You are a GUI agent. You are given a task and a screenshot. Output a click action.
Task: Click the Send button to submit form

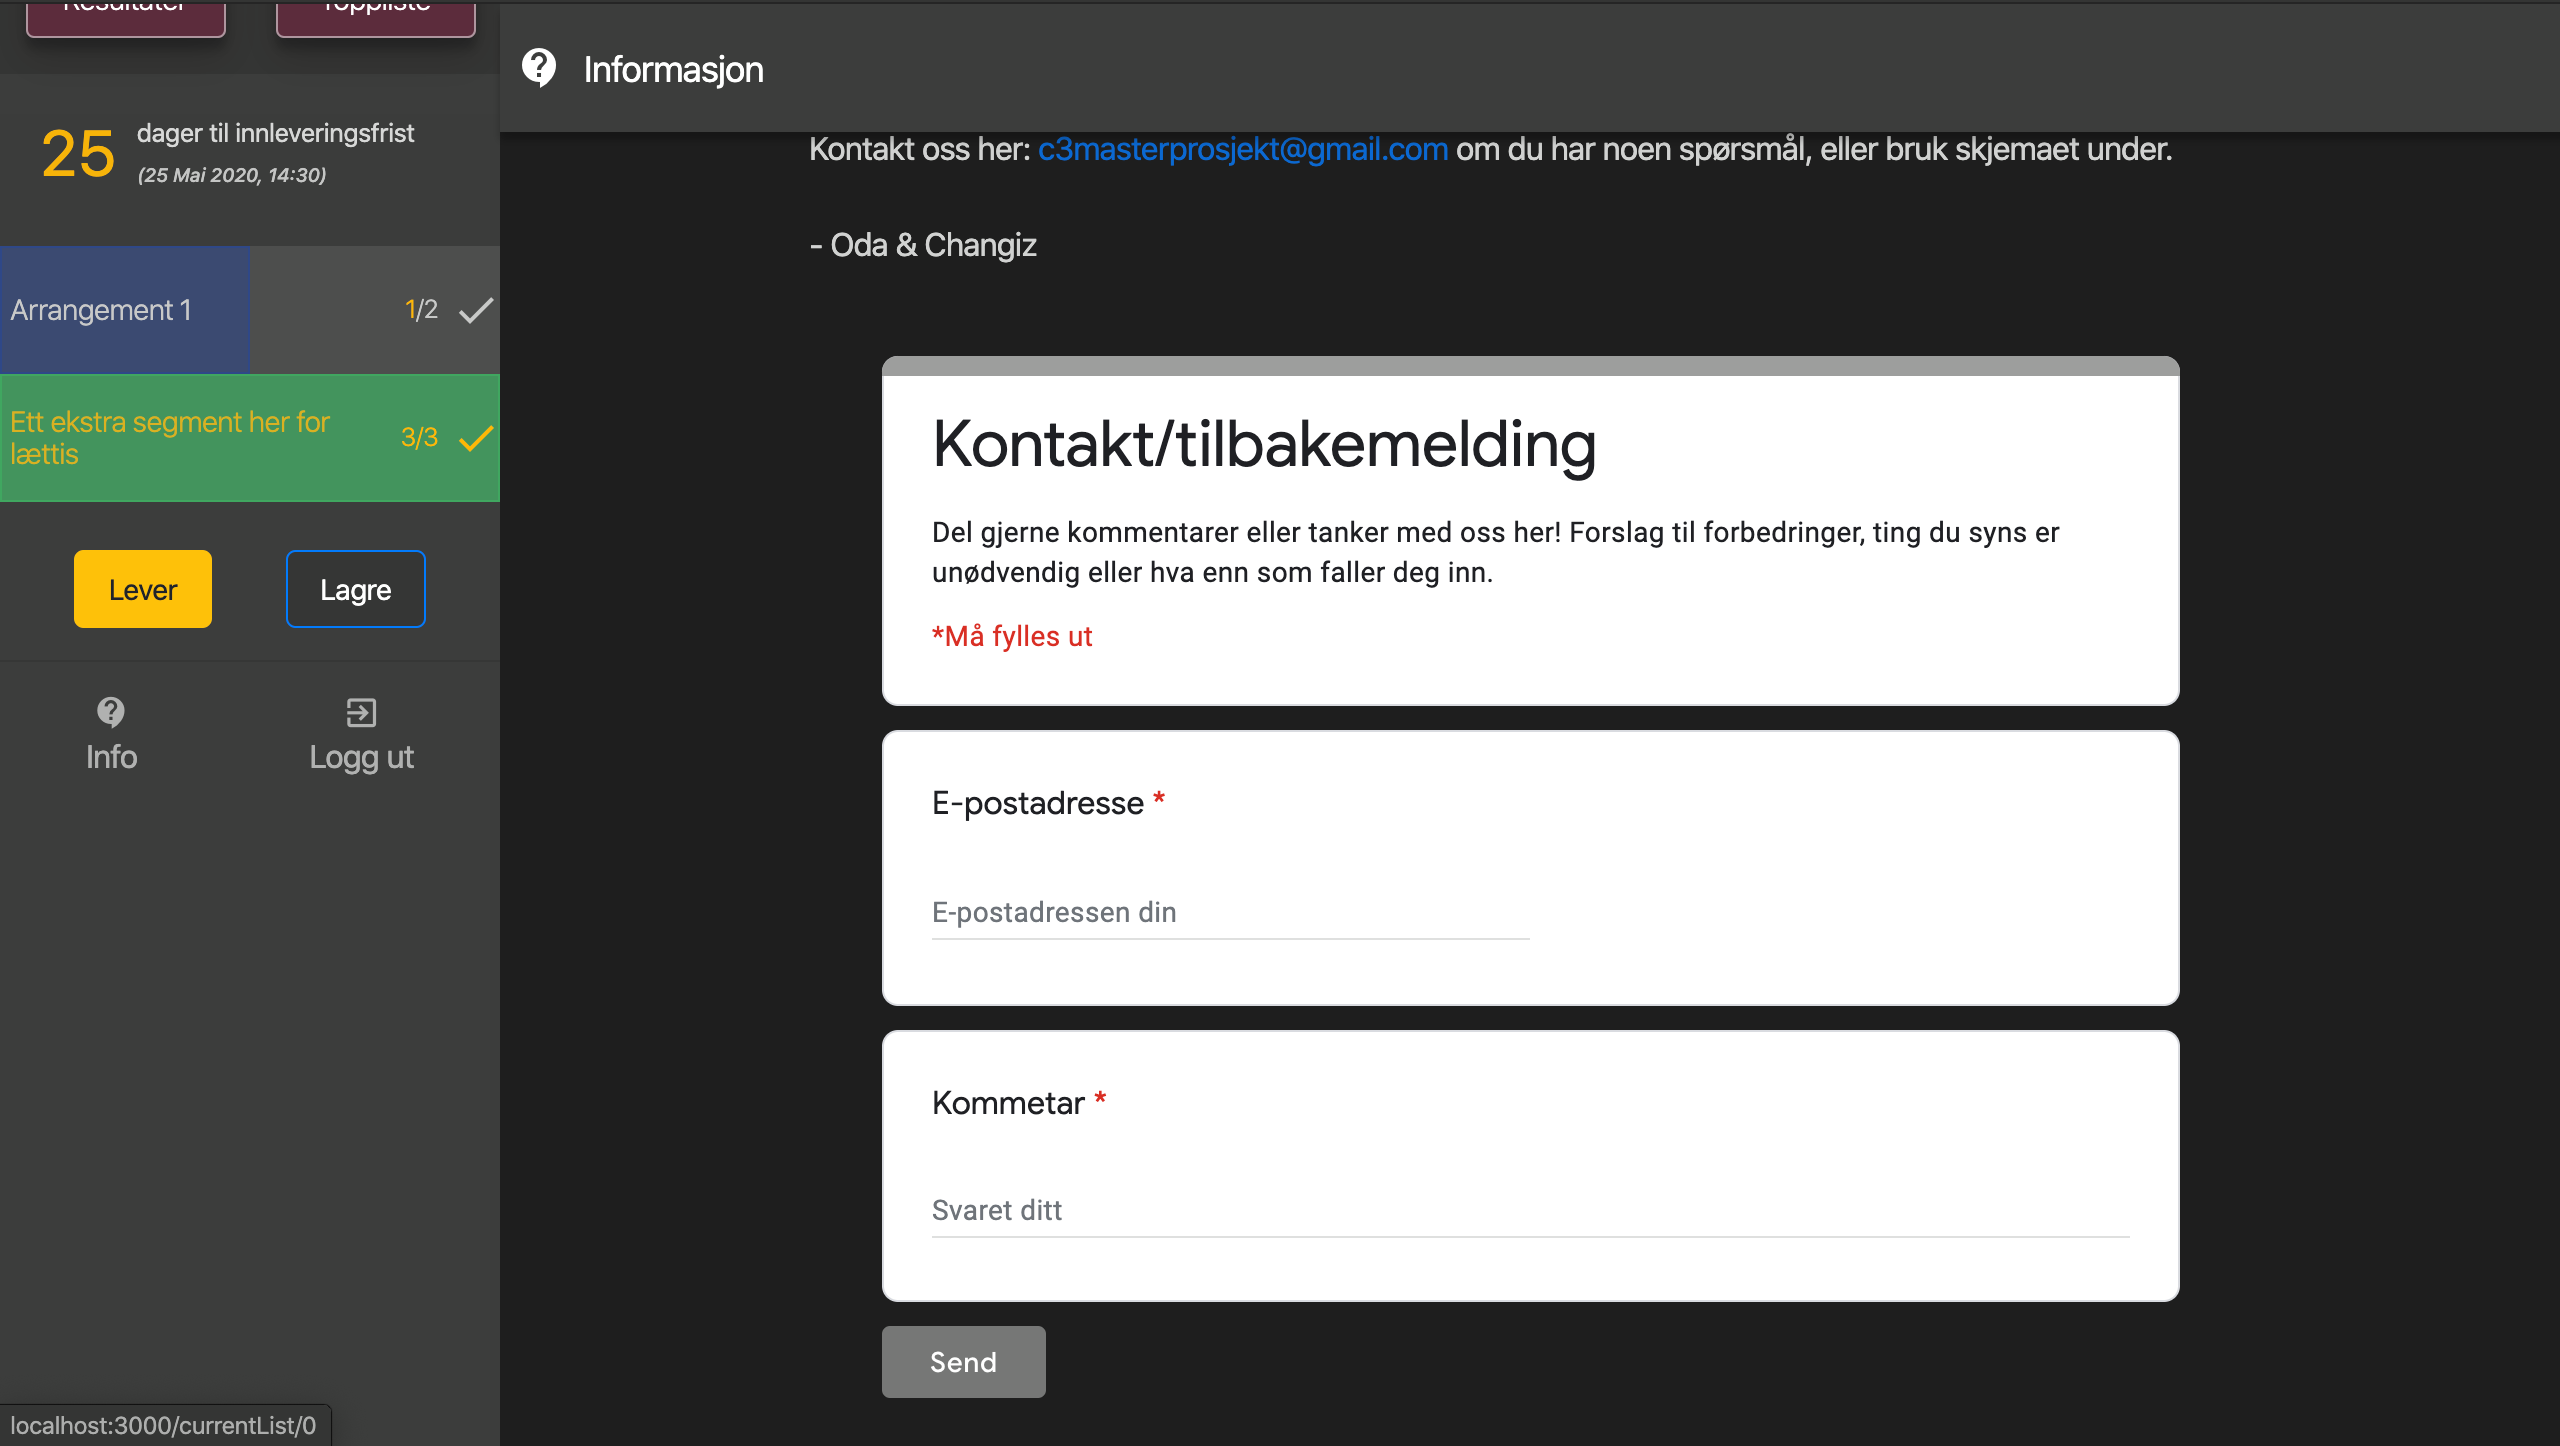click(x=964, y=1360)
